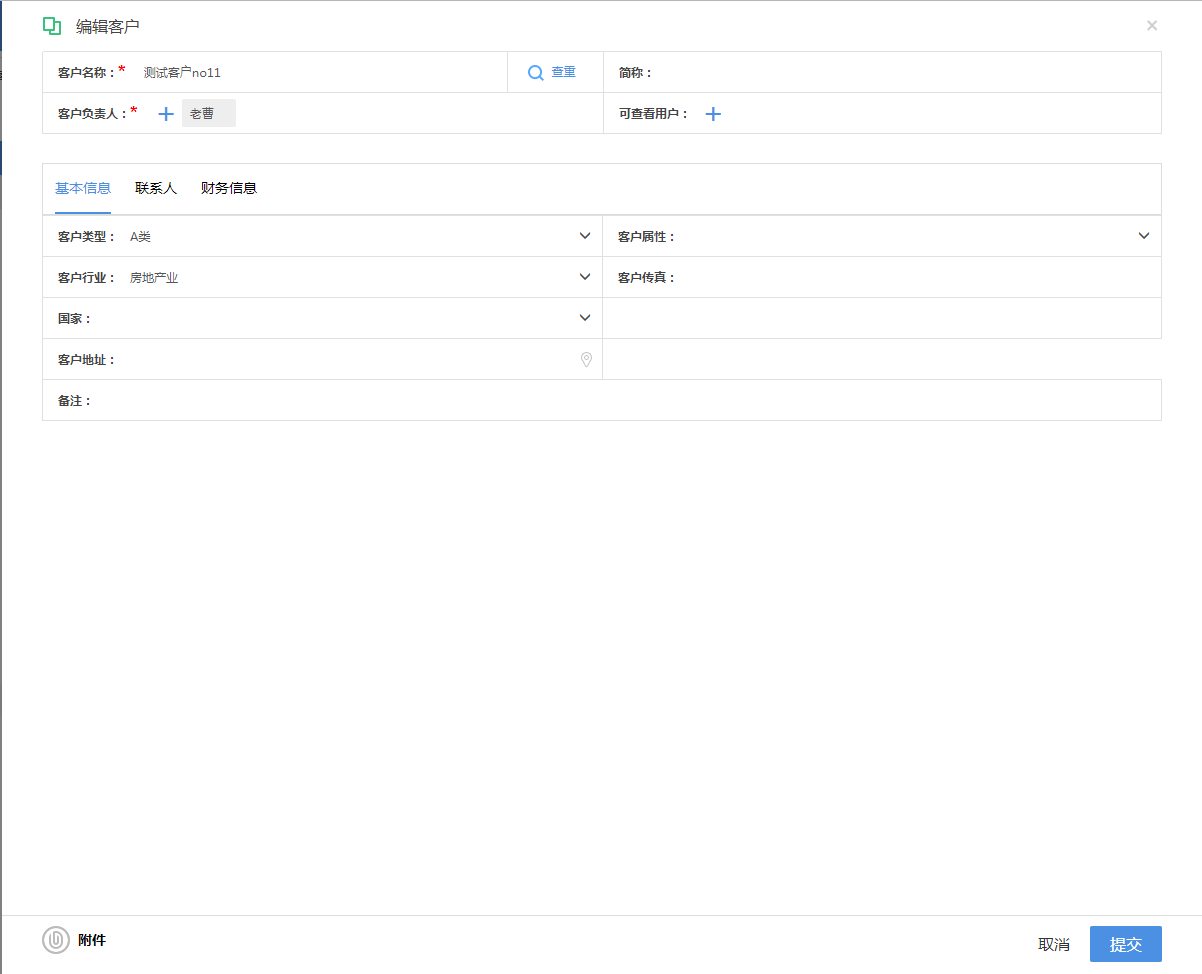This screenshot has width=1202, height=974.
Task: Expand the 客户属性 dropdown arrow
Action: click(x=1144, y=236)
